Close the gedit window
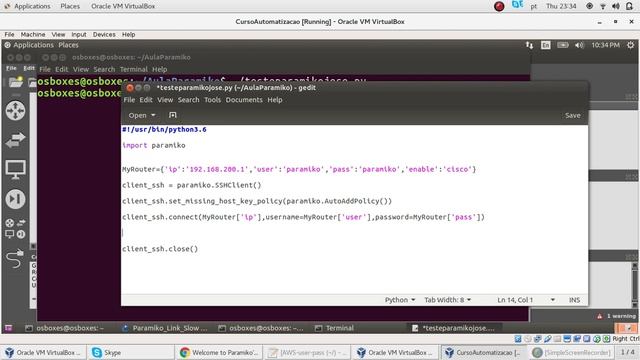The height and width of the screenshot is (360, 640). point(130,88)
